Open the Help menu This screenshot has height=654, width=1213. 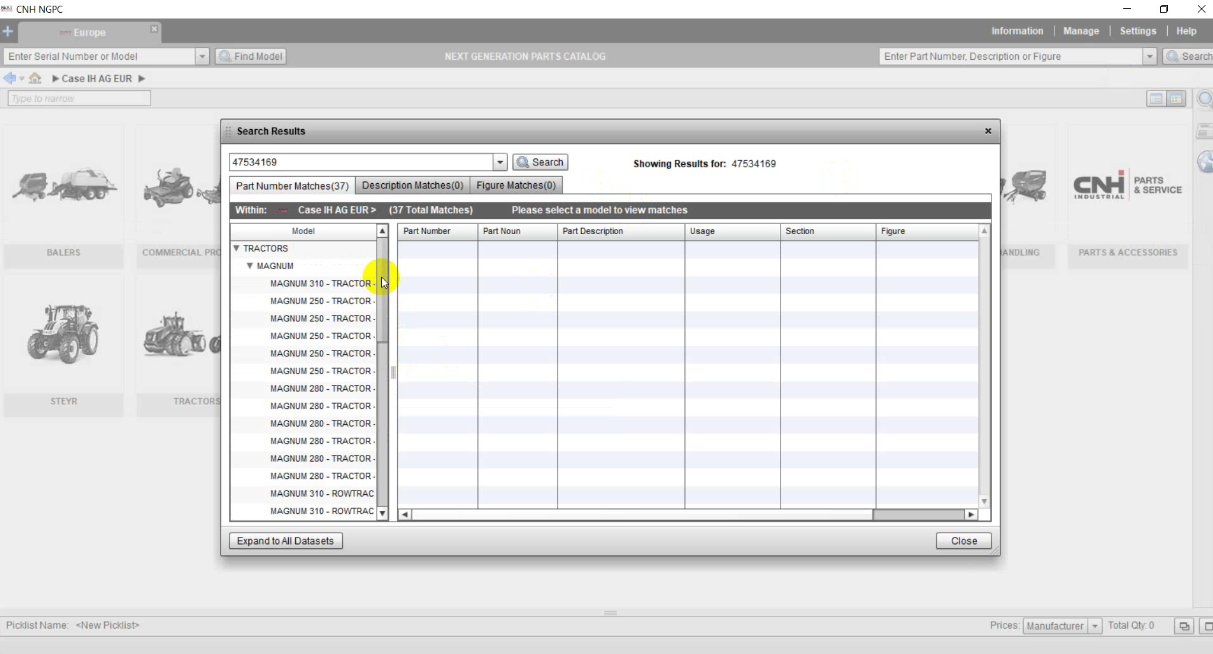1186,31
